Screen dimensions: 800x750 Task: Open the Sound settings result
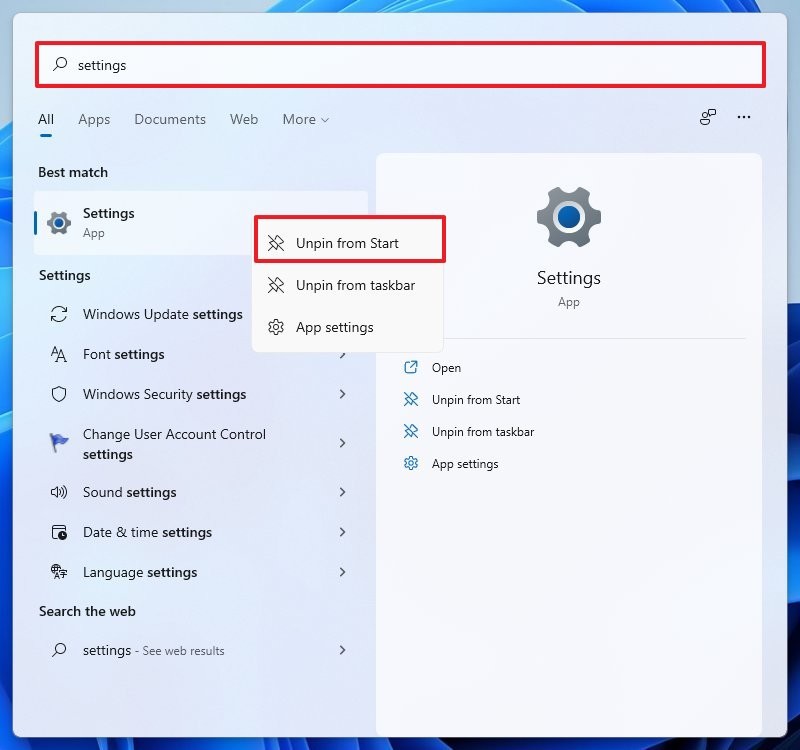pos(201,492)
